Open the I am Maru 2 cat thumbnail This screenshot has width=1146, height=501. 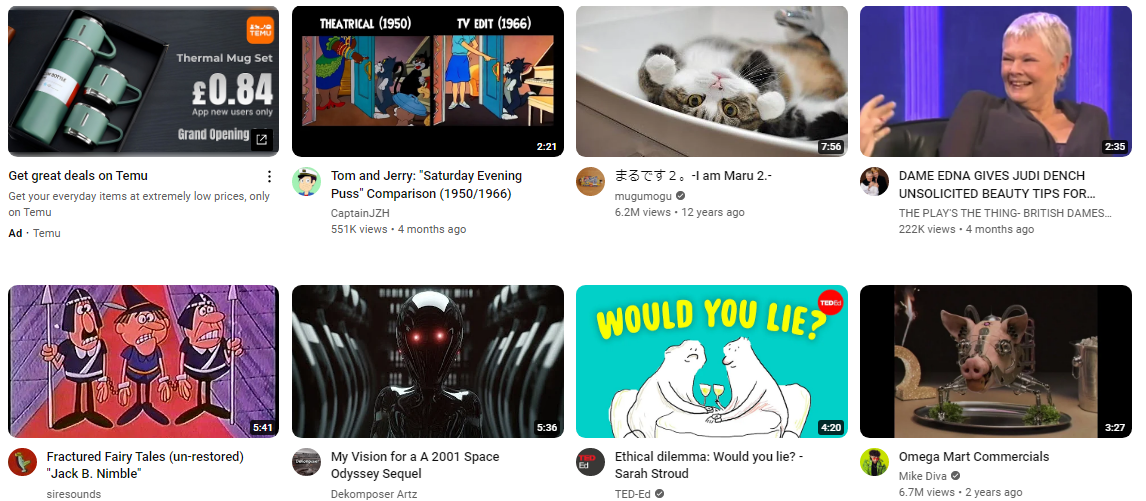click(x=712, y=81)
